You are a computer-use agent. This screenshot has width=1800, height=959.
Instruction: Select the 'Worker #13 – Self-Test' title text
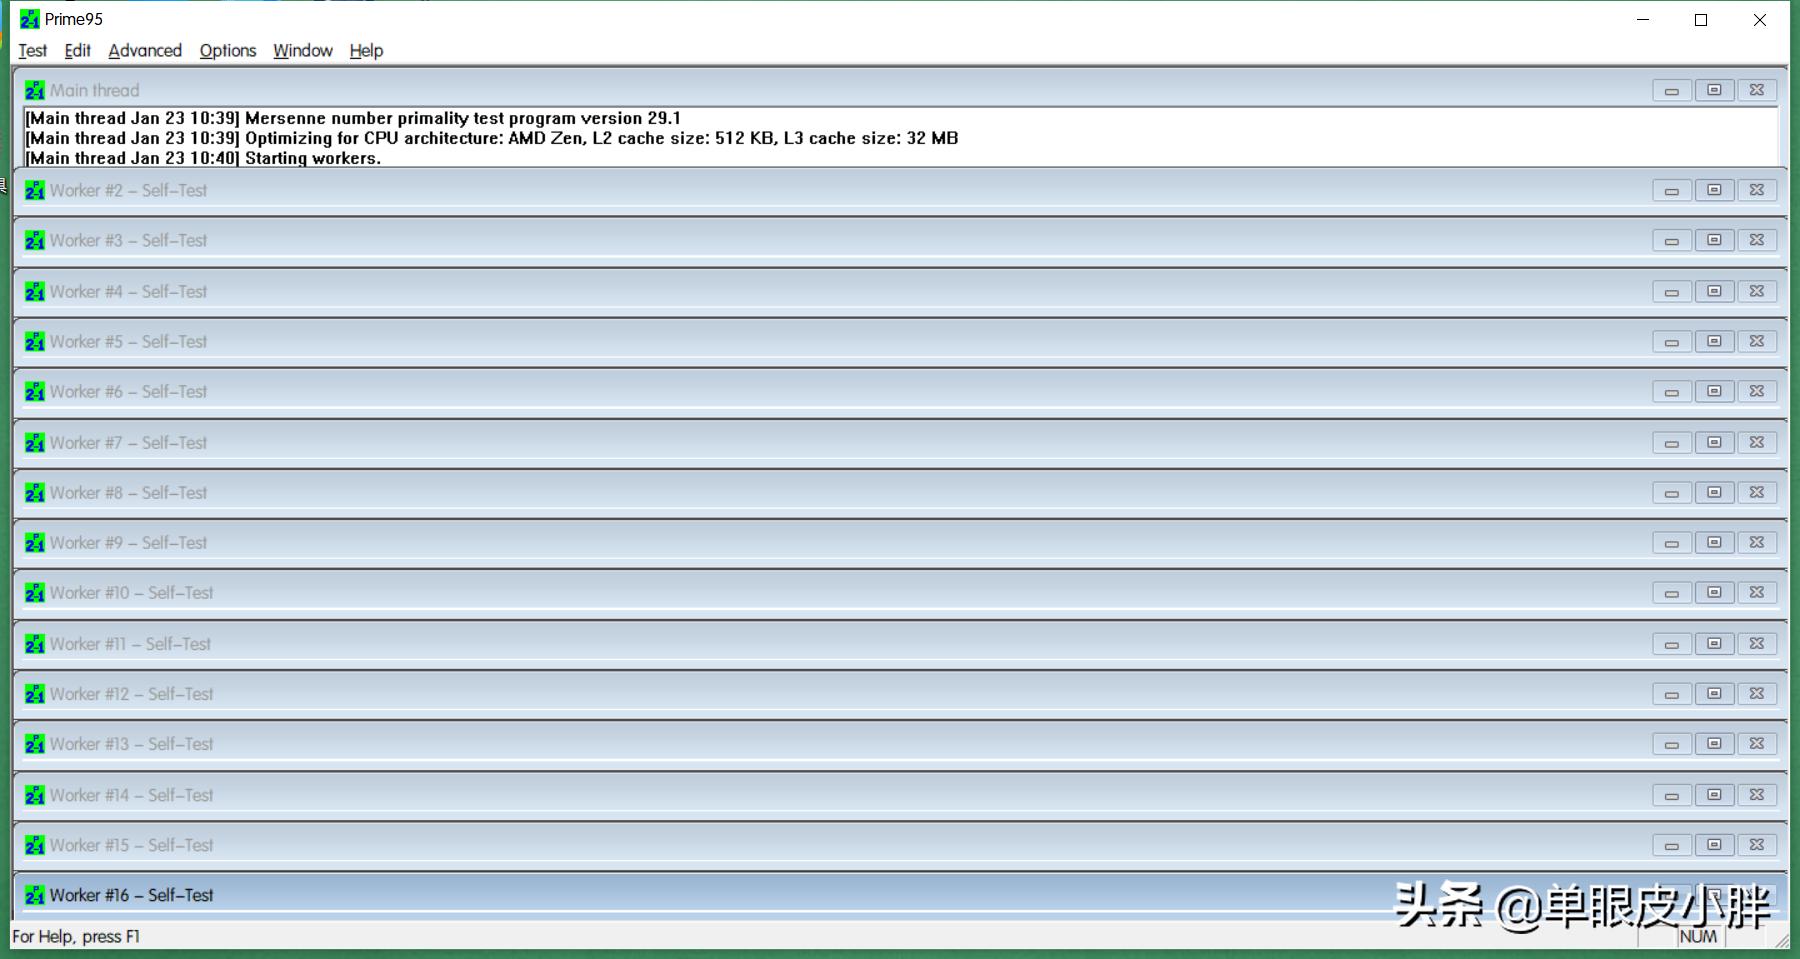(x=131, y=744)
